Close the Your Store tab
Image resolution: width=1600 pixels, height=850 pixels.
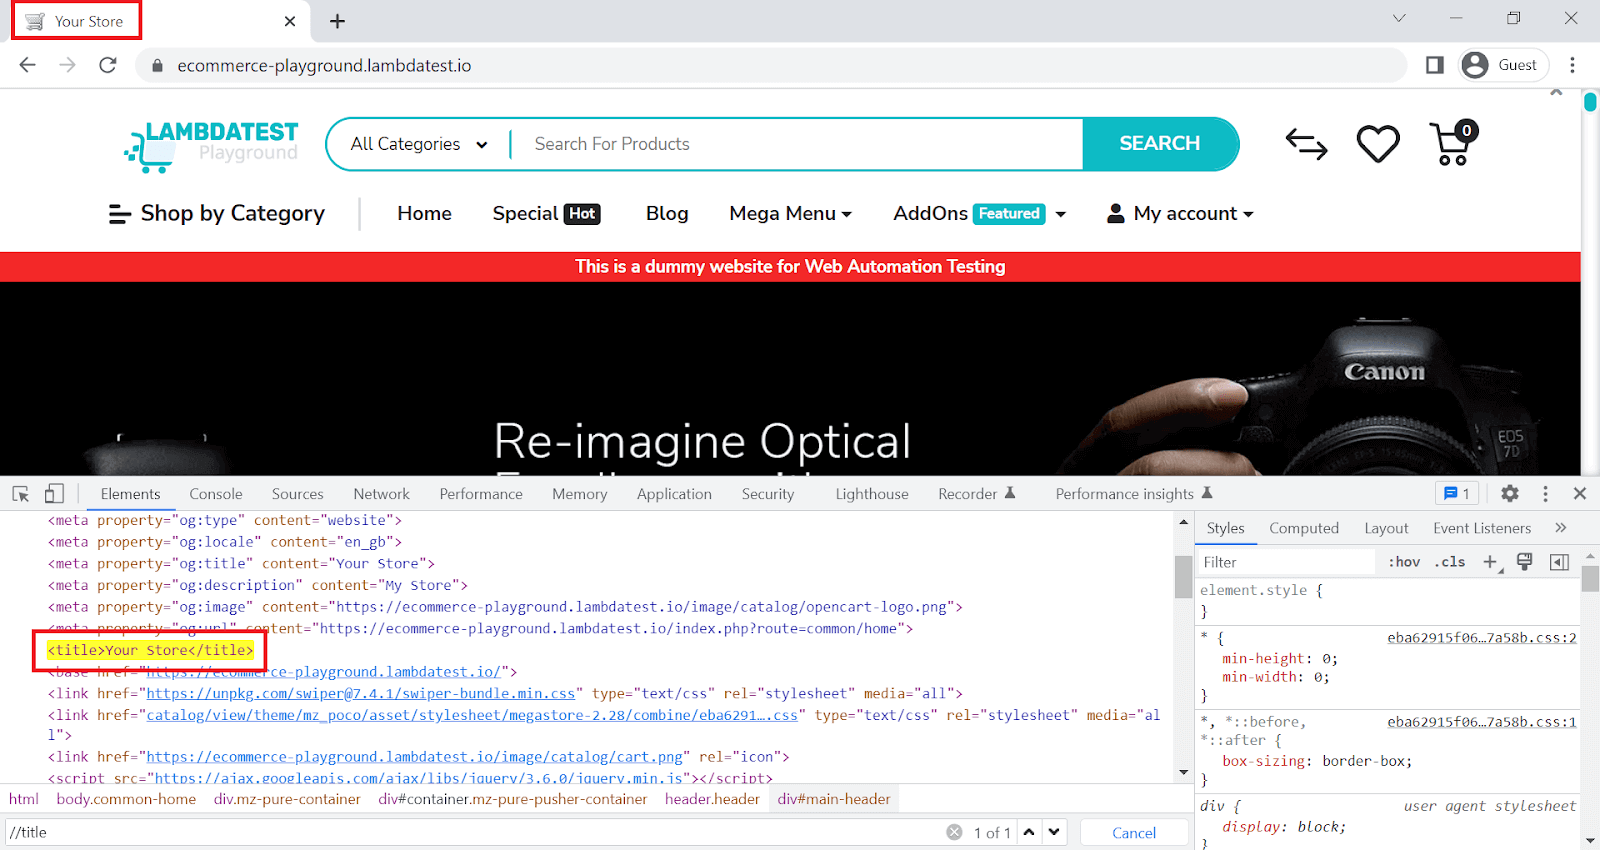pyautogui.click(x=290, y=21)
